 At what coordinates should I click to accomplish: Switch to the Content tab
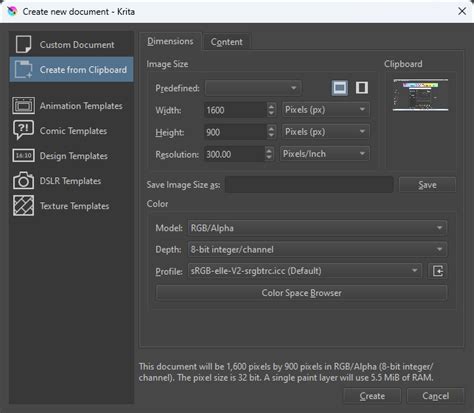[x=227, y=42]
